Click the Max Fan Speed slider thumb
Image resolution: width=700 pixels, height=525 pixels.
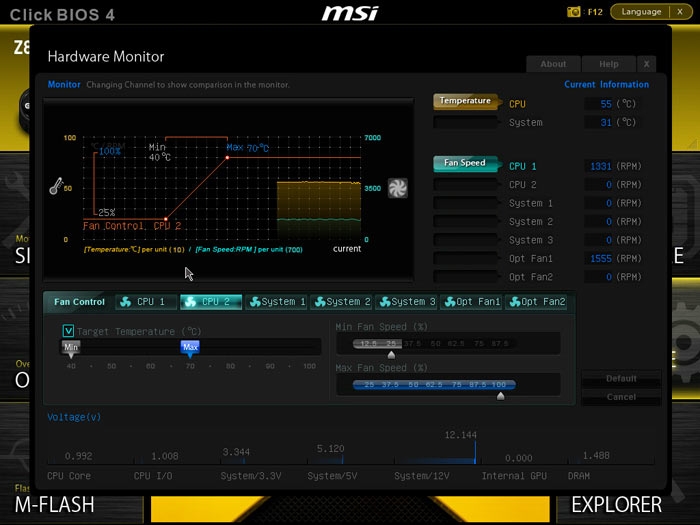coord(500,396)
